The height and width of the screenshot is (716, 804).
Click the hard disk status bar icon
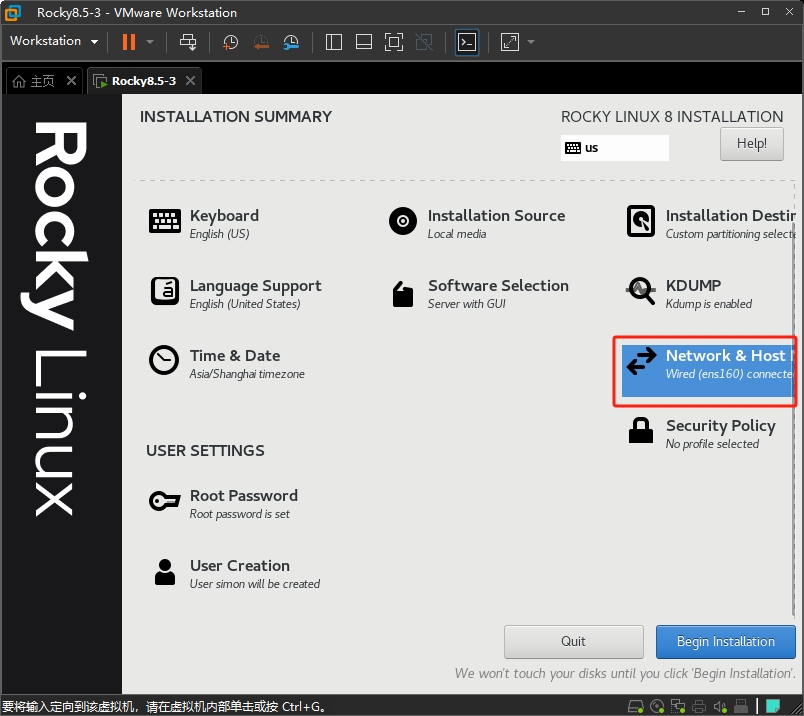point(636,707)
